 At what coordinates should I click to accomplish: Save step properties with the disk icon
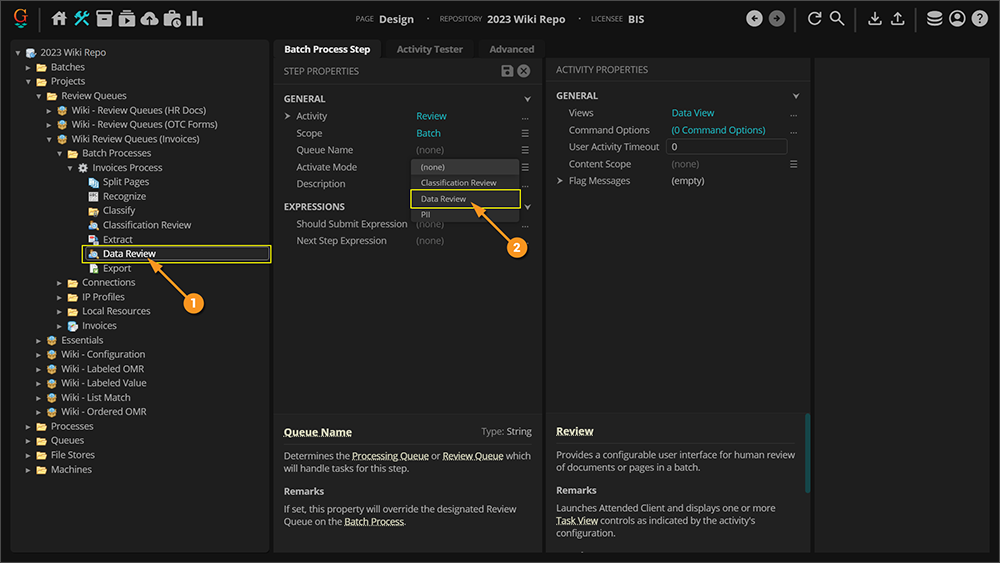click(x=508, y=71)
